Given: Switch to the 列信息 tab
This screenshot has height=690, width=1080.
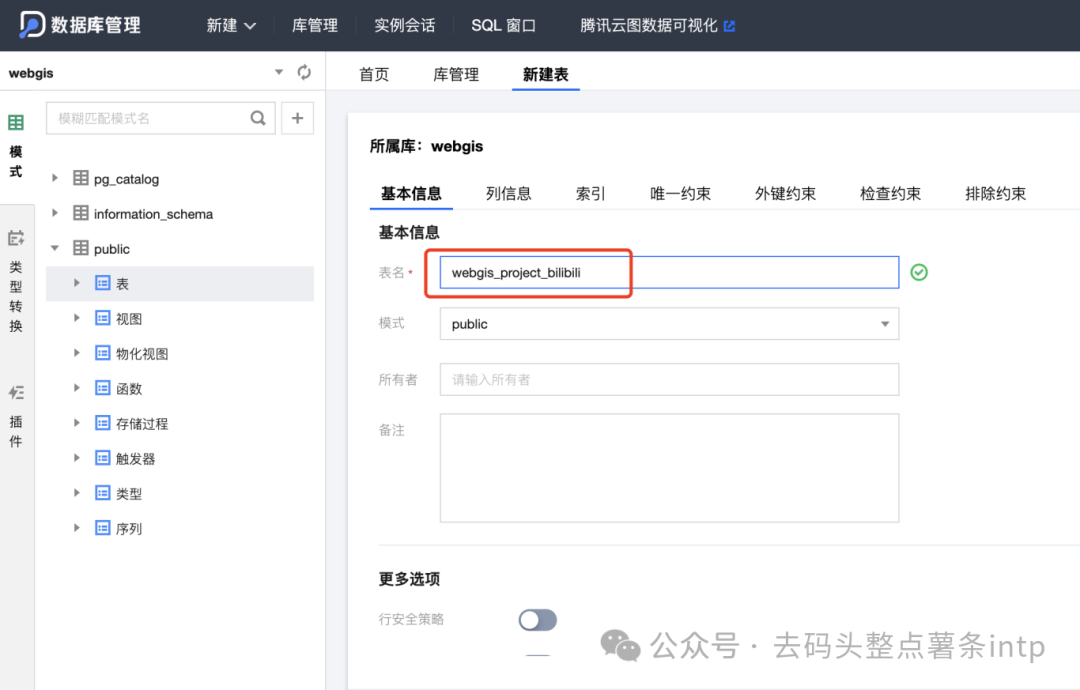Looking at the screenshot, I should [x=508, y=193].
